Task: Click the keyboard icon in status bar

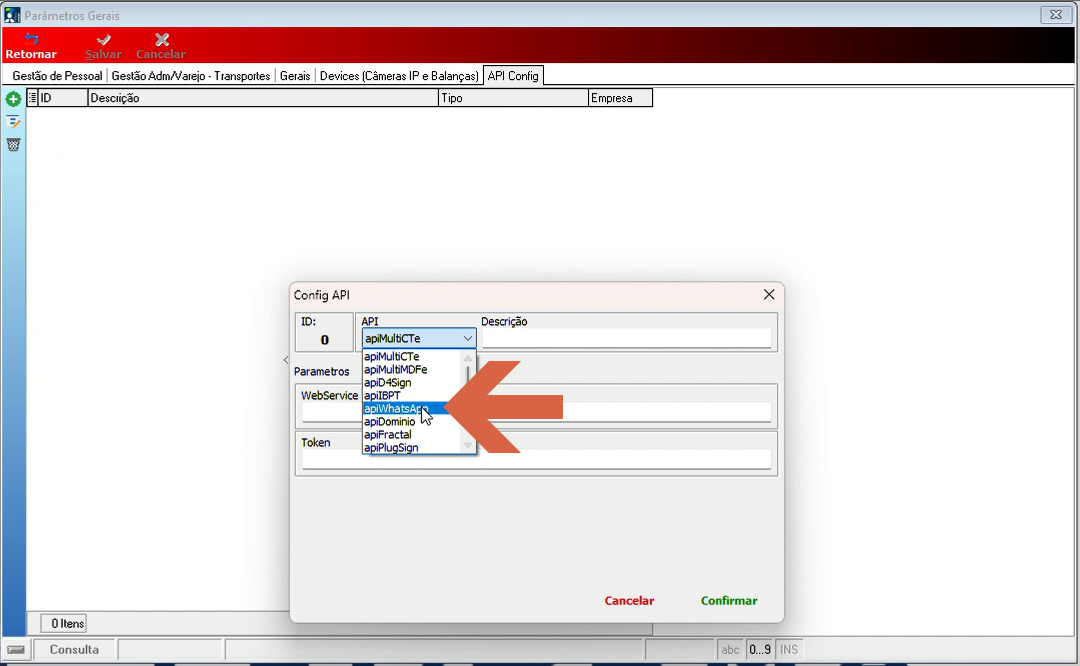Action: click(x=17, y=649)
